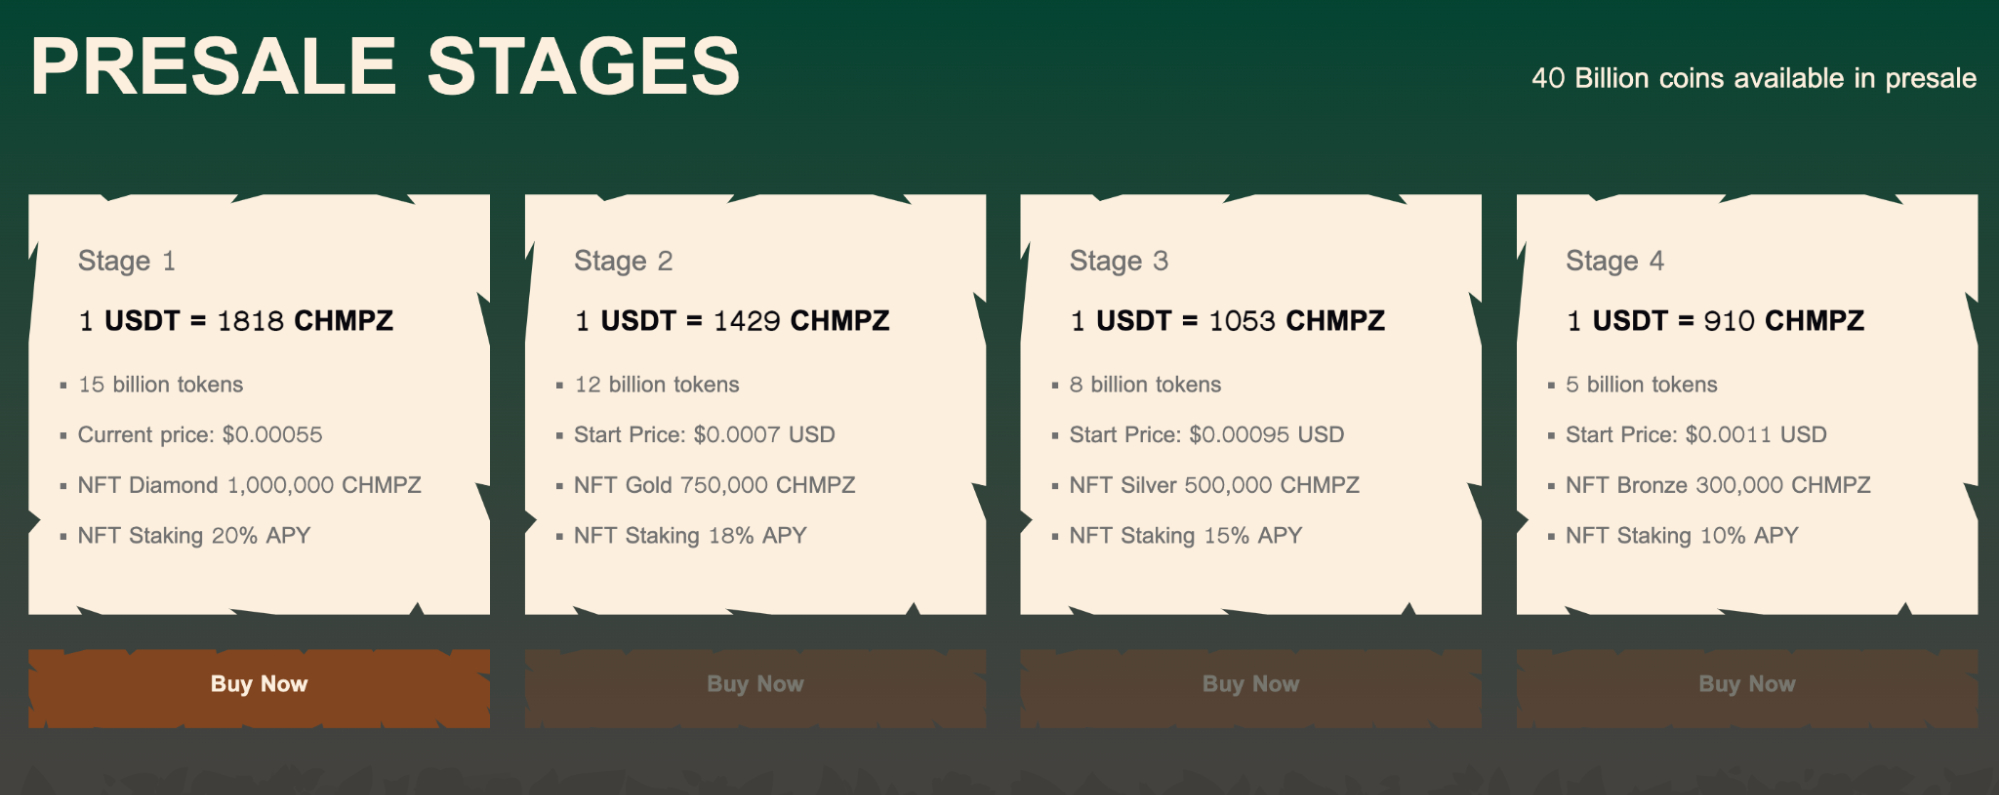Click the 1 USDT = 1818 CHMPZ rate
1999x795 pixels.
click(x=236, y=320)
